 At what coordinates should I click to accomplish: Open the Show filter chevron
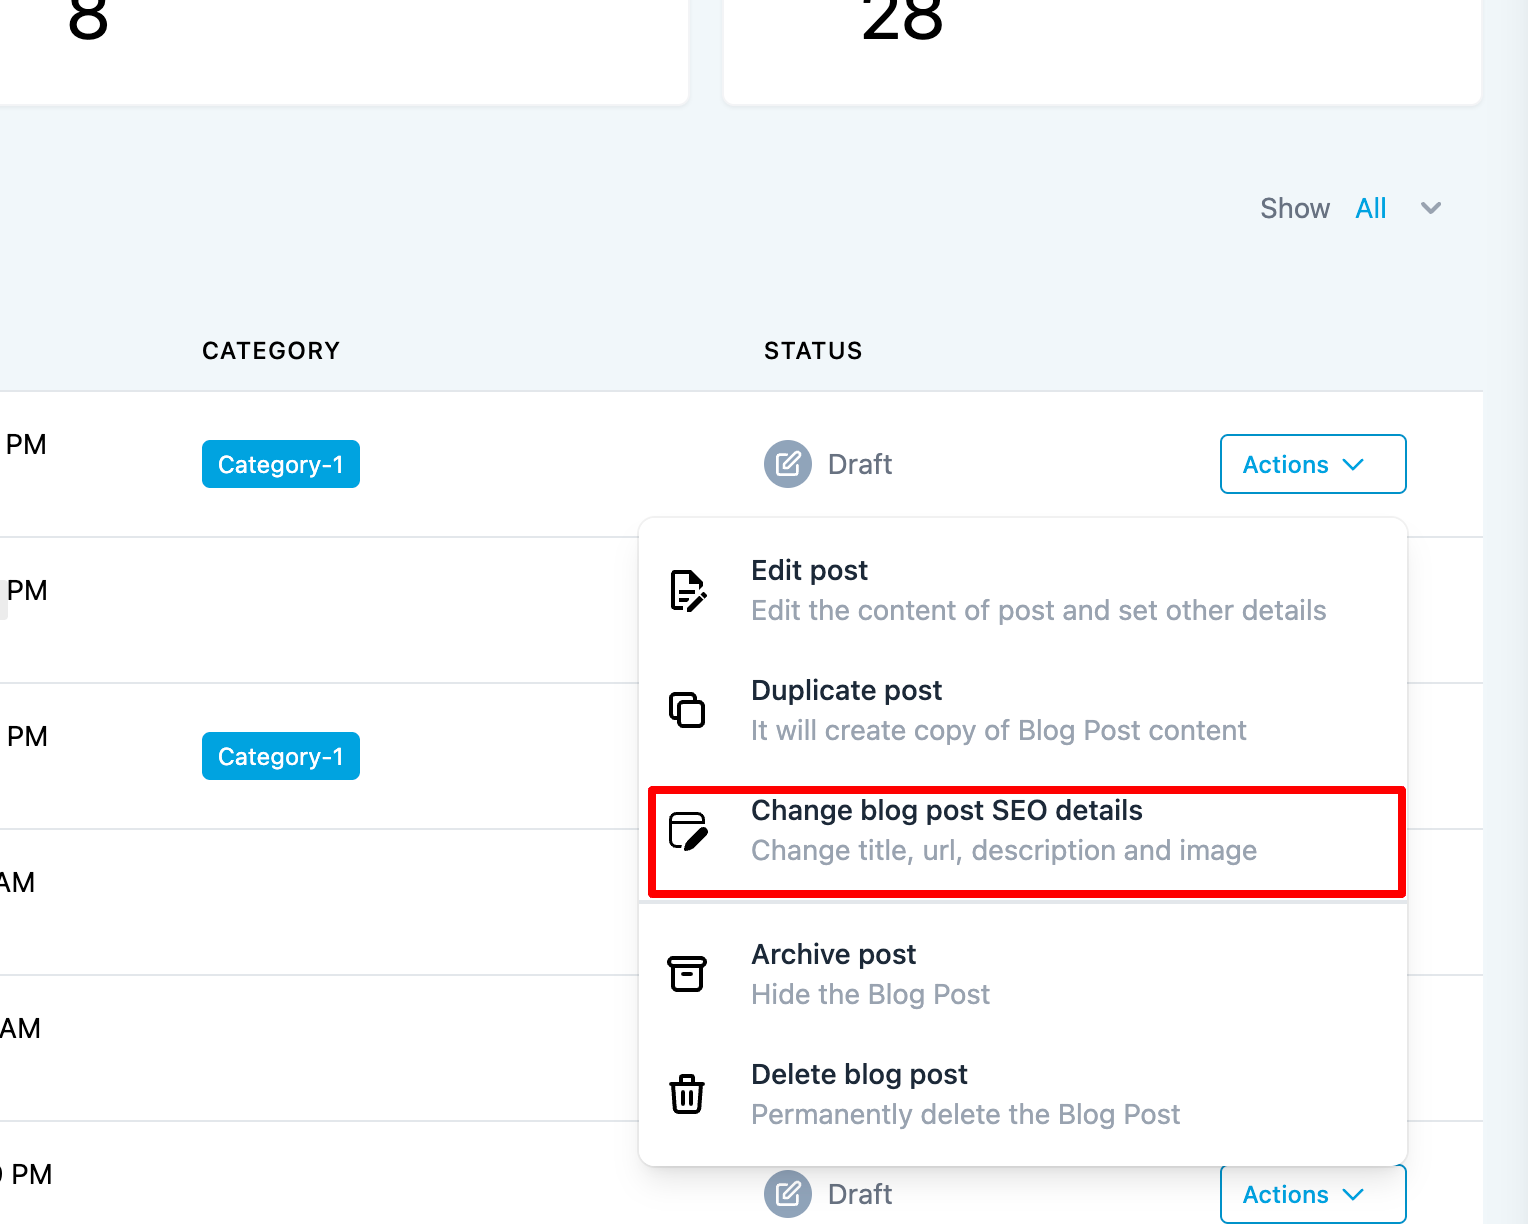point(1431,208)
